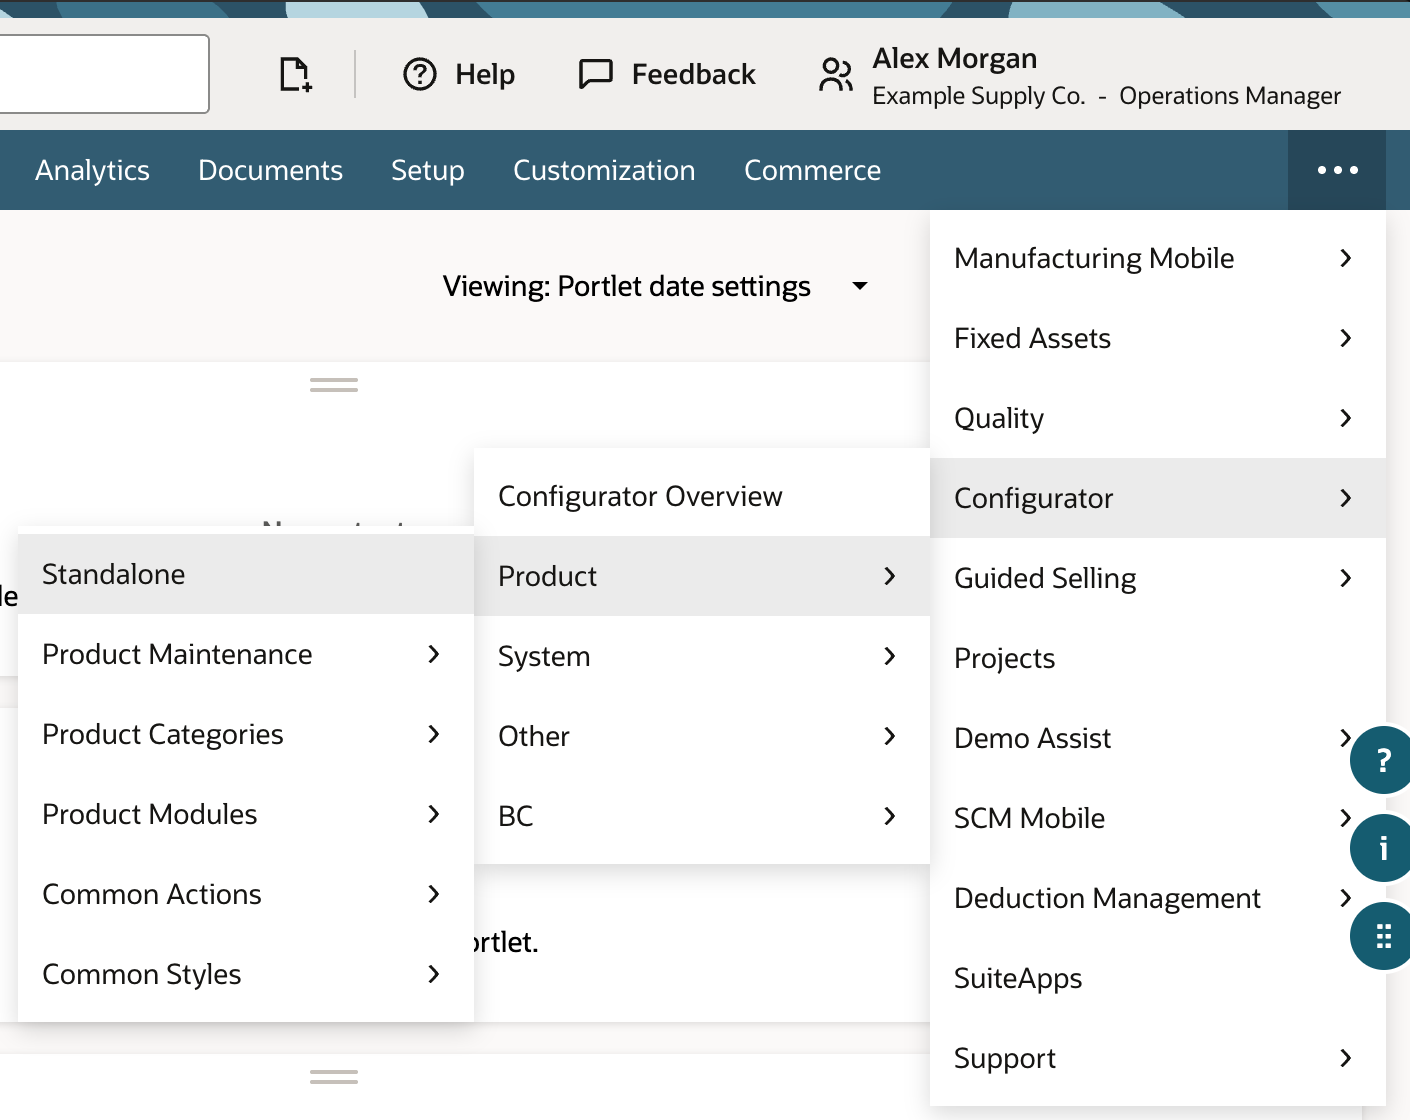This screenshot has width=1410, height=1120.
Task: Open Viewing: Portlet date settings dropdown
Action: tap(656, 286)
